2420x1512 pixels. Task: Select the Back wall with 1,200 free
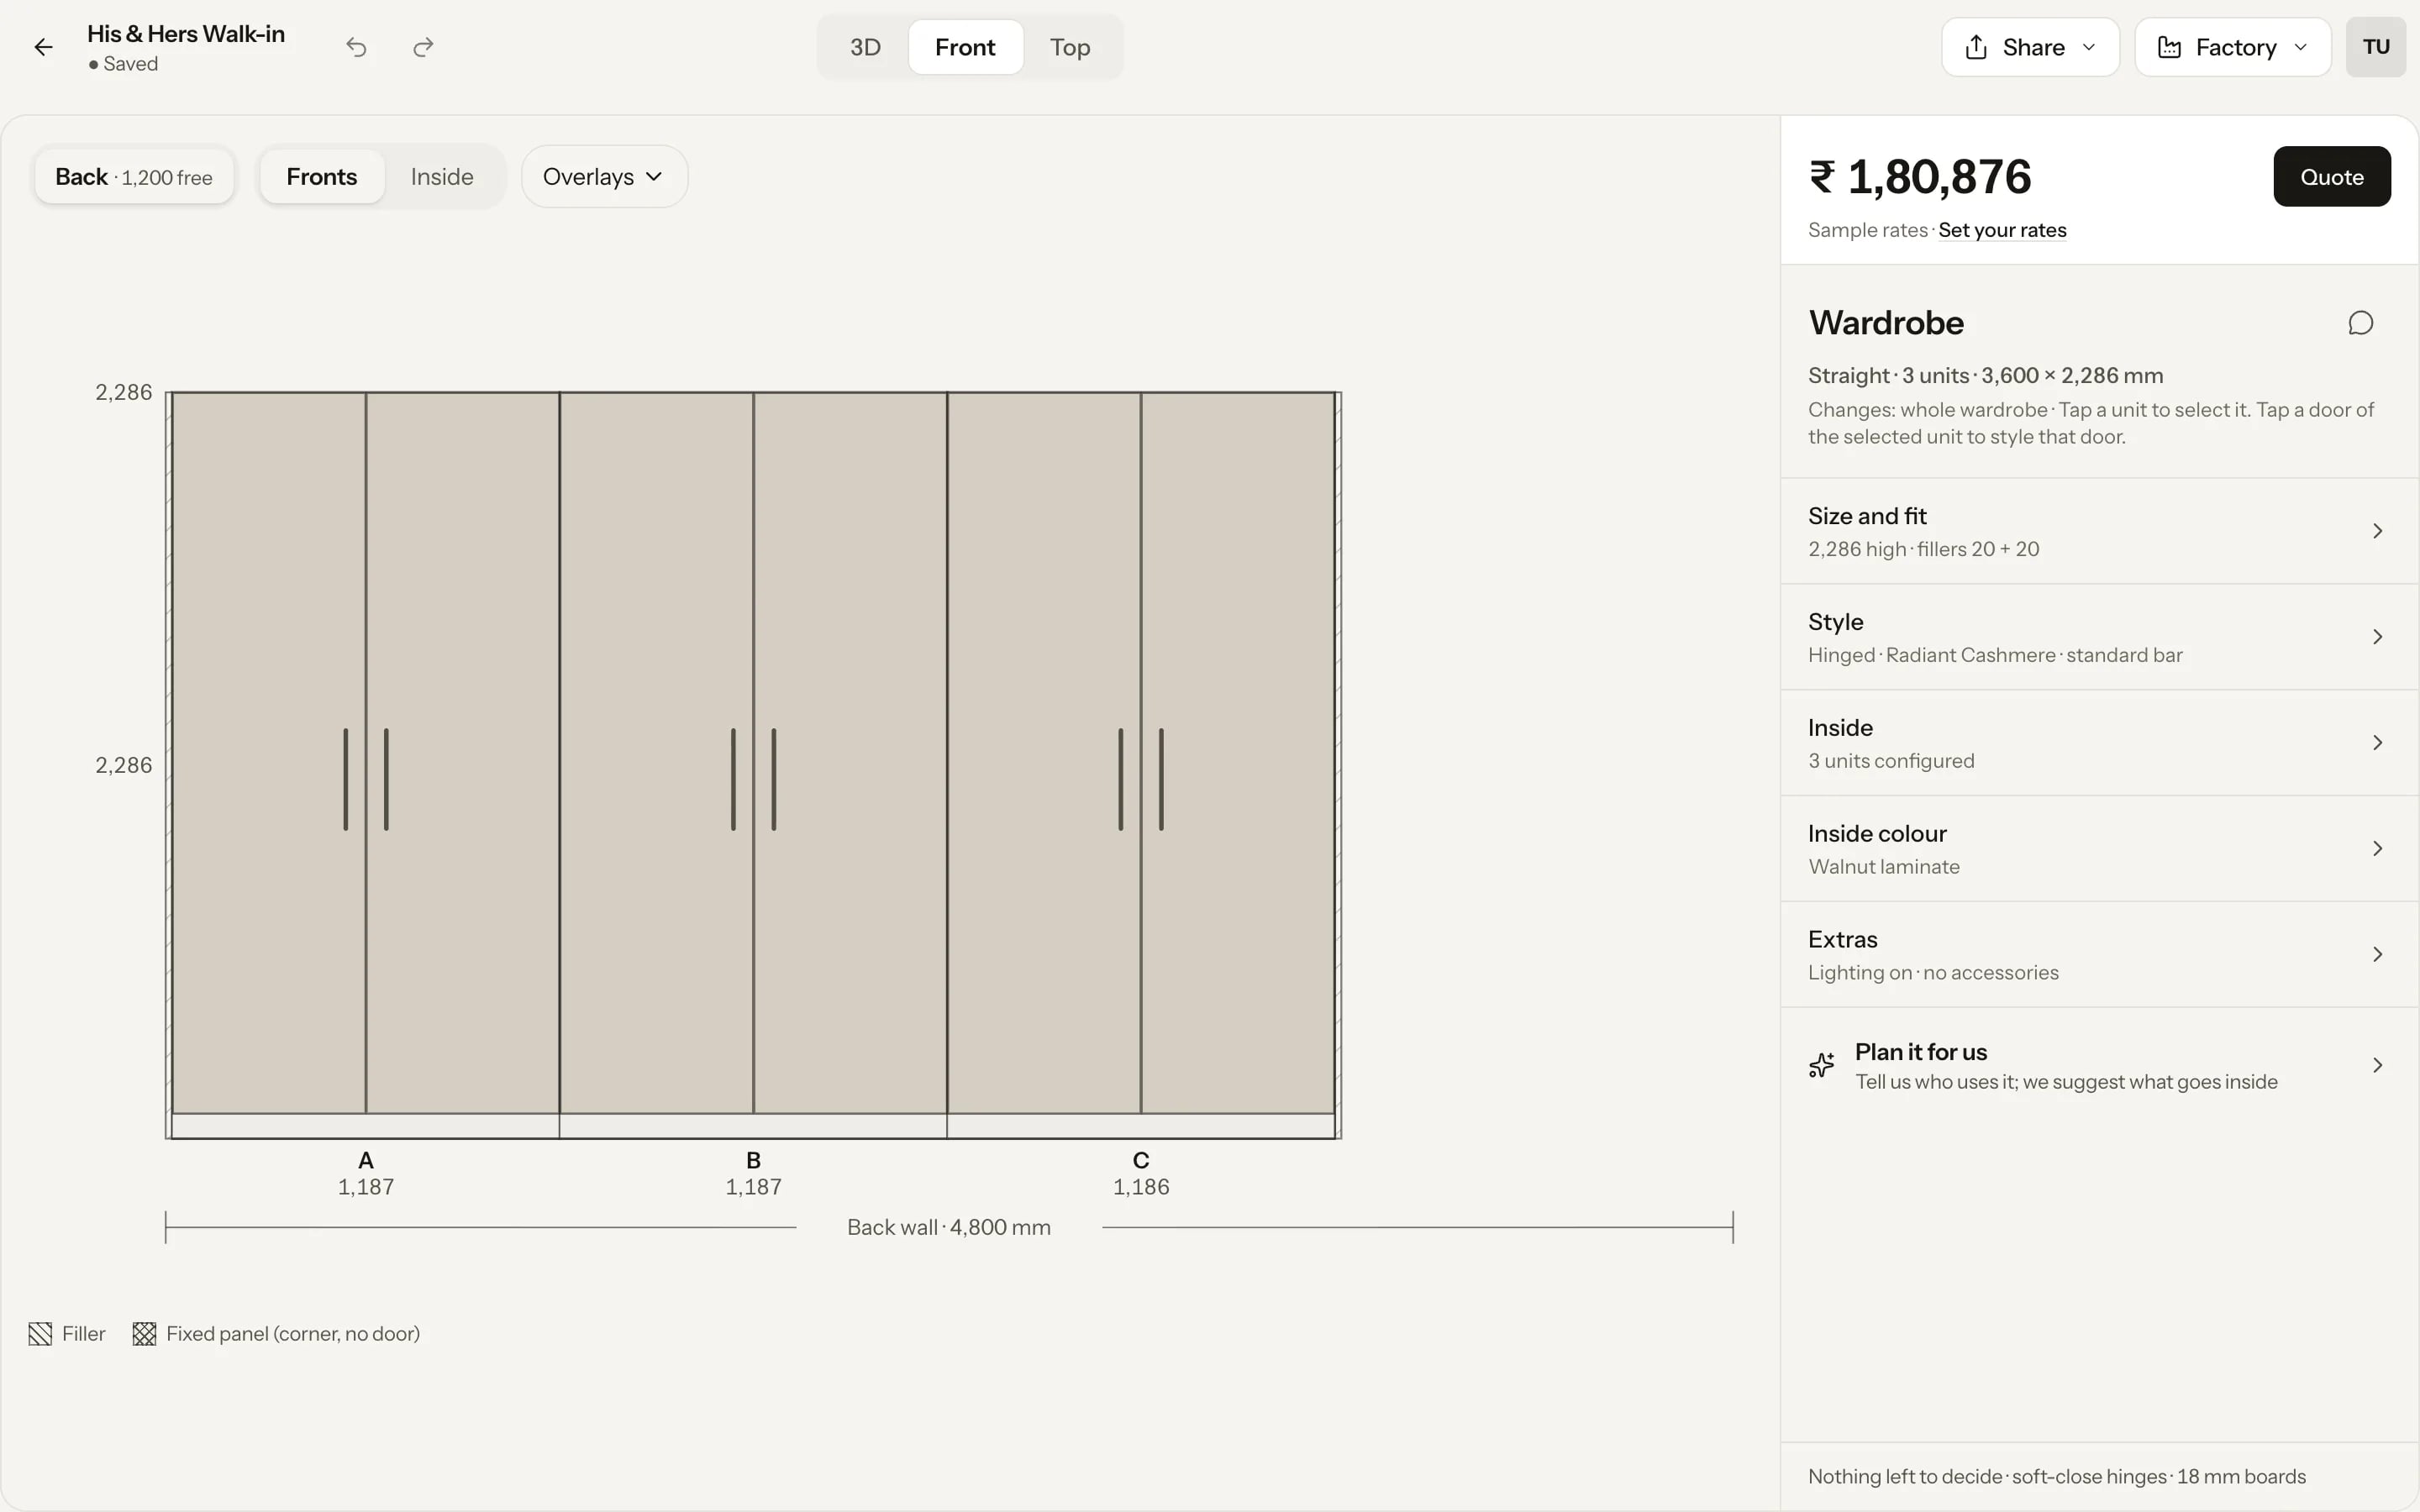click(x=134, y=177)
